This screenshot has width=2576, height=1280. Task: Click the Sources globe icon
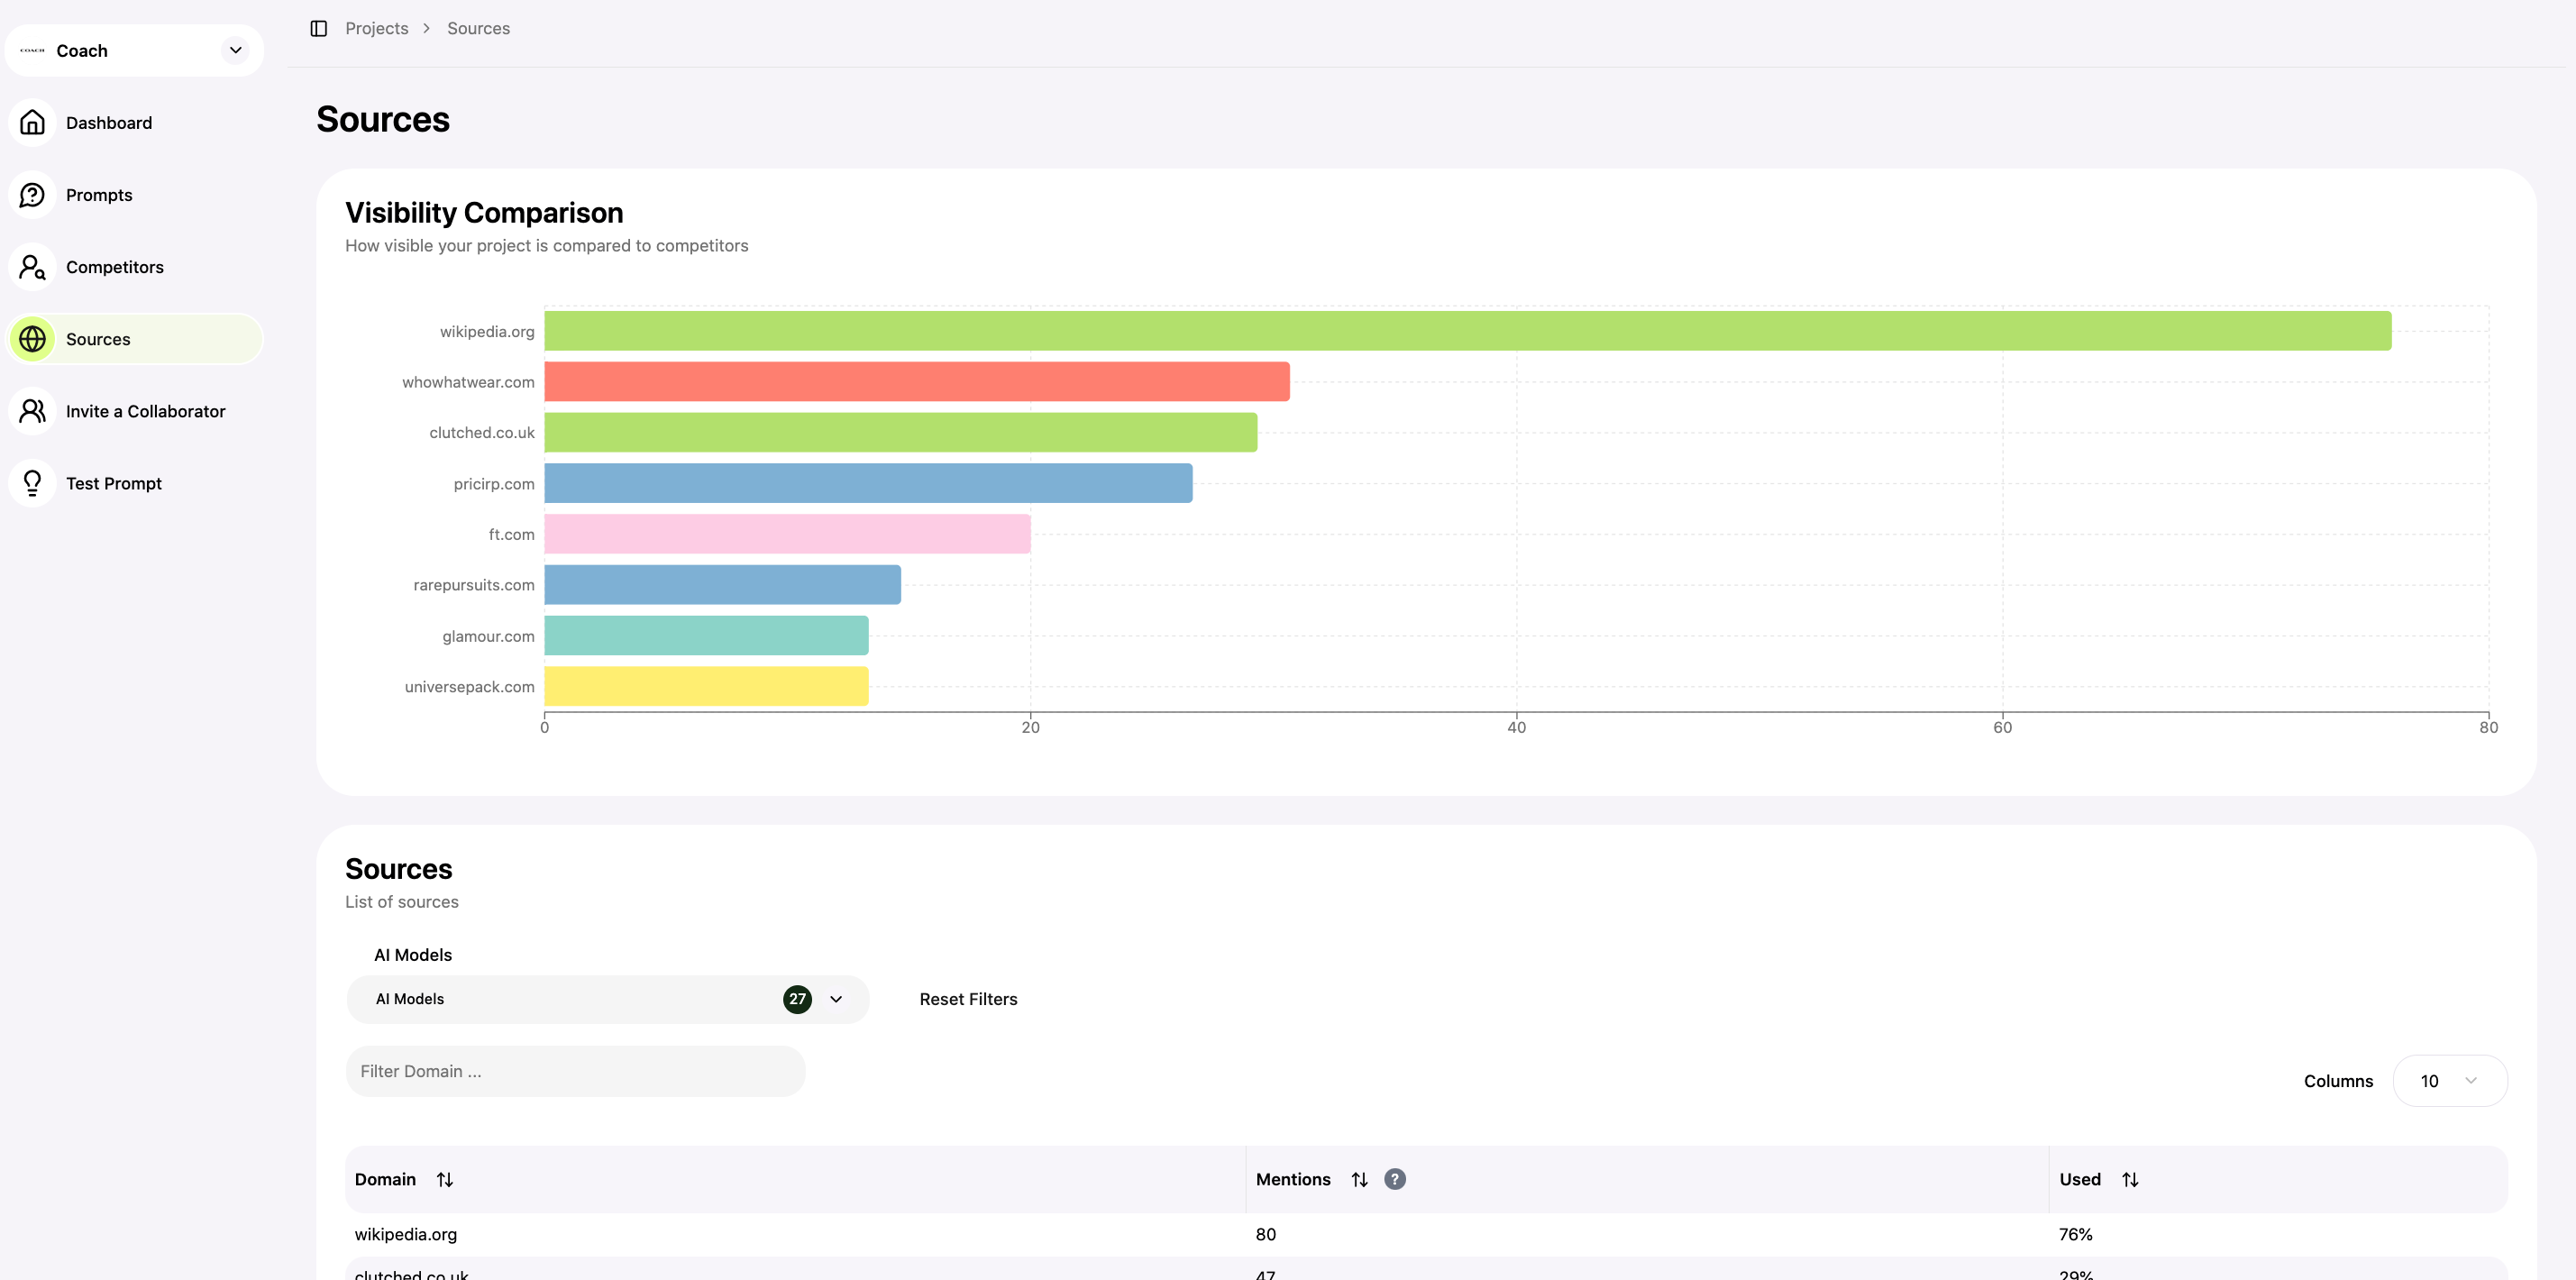pos(32,339)
